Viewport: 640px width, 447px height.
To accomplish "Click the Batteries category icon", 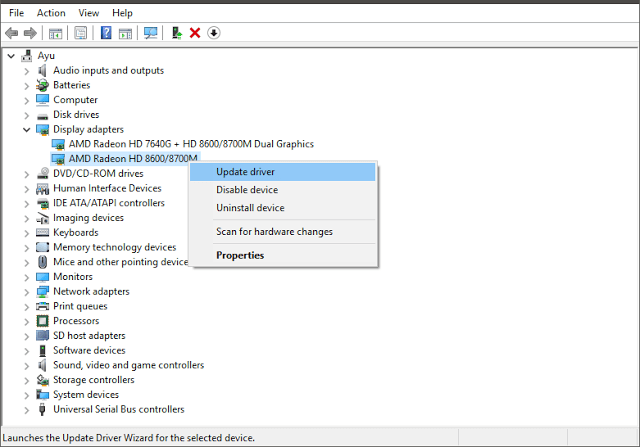I will [x=42, y=85].
